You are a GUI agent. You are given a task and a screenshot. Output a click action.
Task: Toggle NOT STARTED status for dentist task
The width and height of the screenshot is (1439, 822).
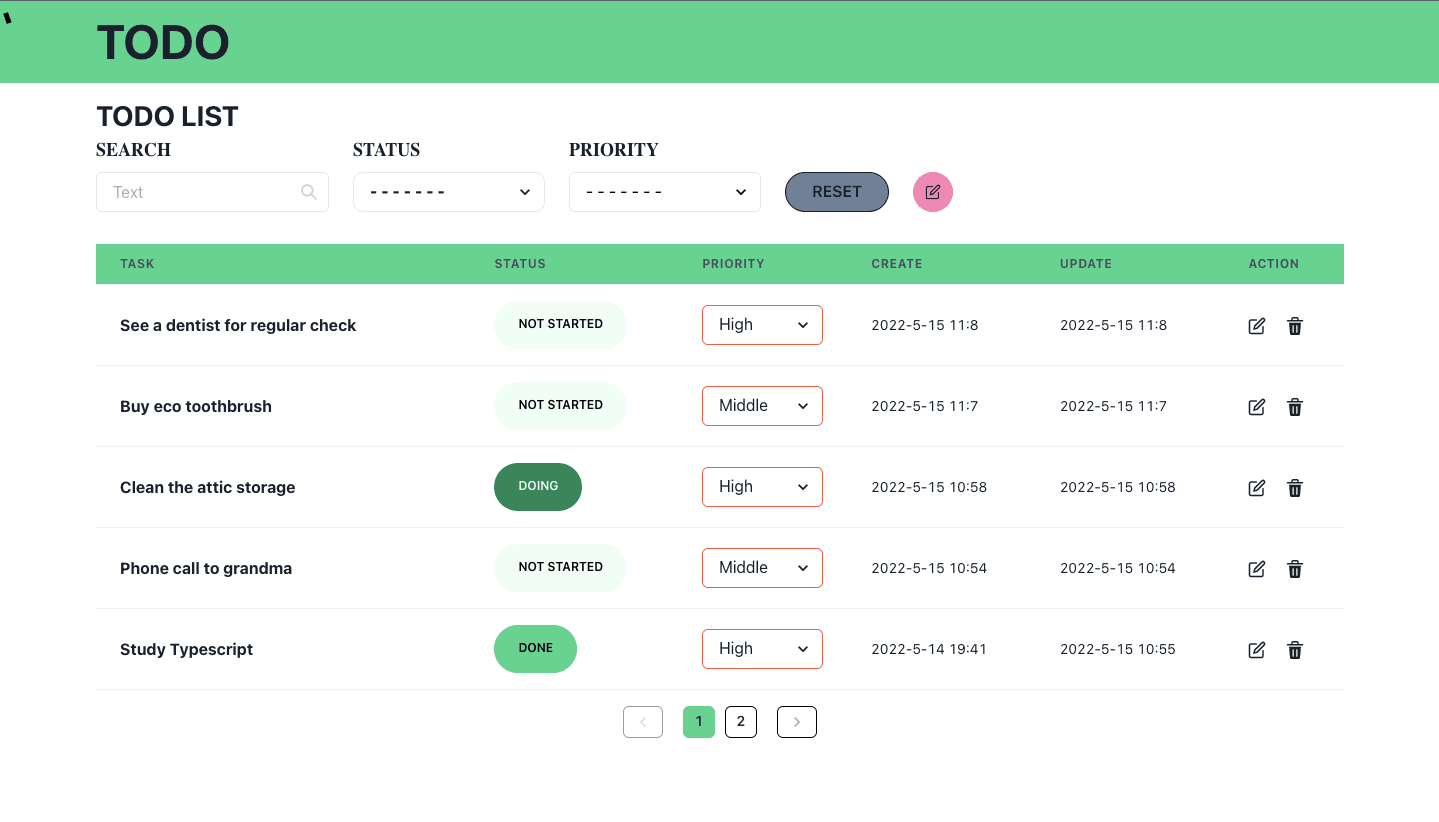(x=560, y=325)
